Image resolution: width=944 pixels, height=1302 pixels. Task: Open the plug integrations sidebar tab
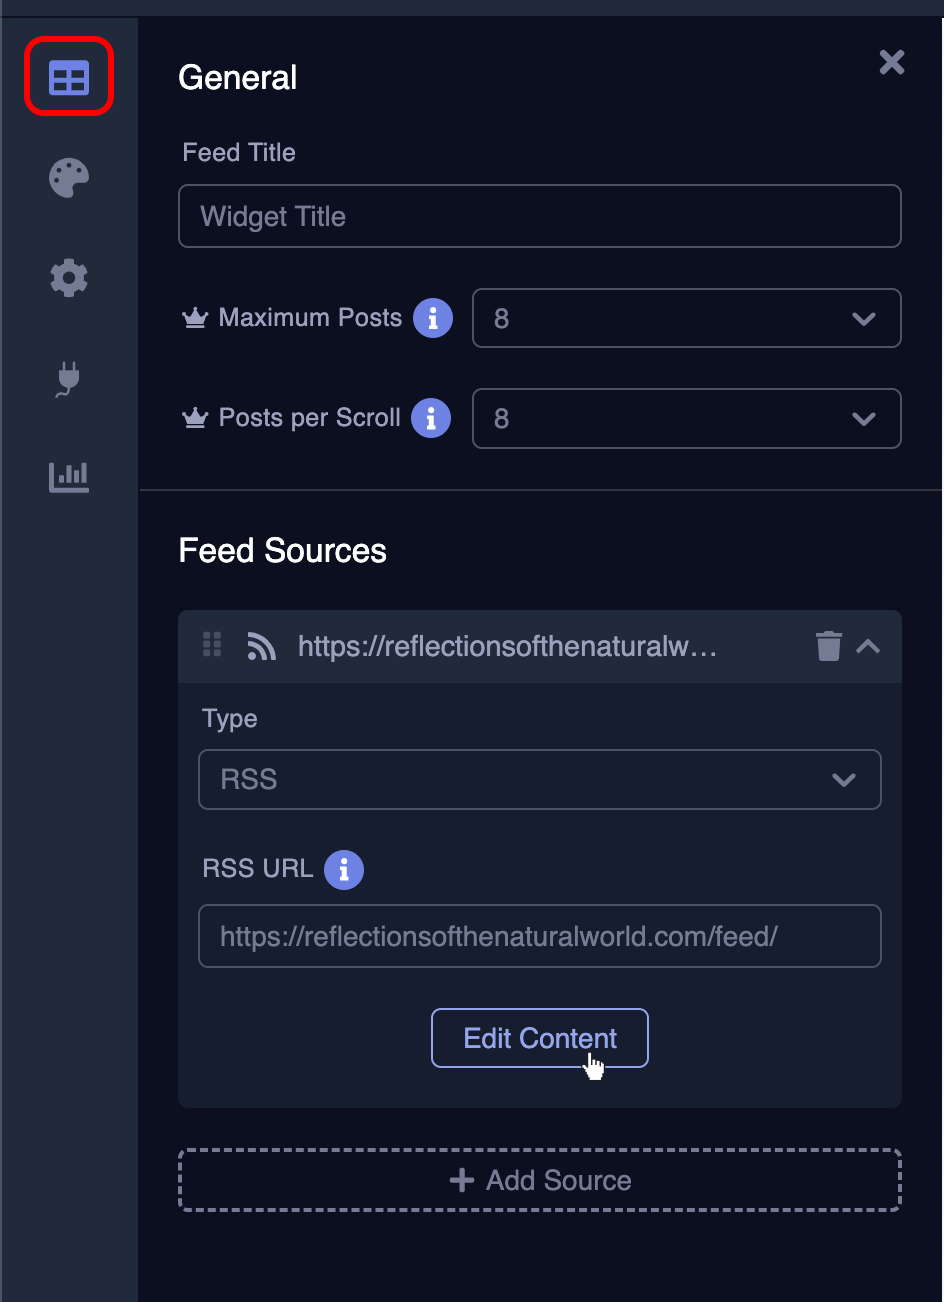(69, 378)
